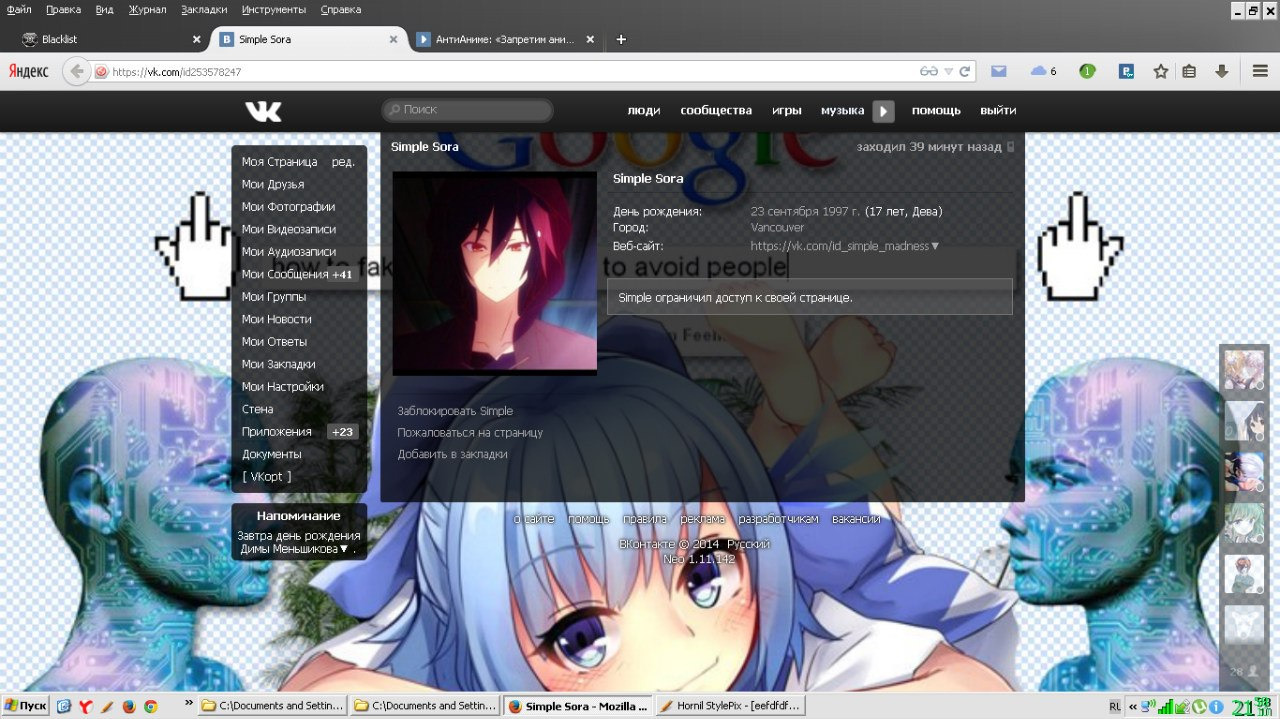Click the mobile device icon near last seen
The height and width of the screenshot is (719, 1280).
1010,147
